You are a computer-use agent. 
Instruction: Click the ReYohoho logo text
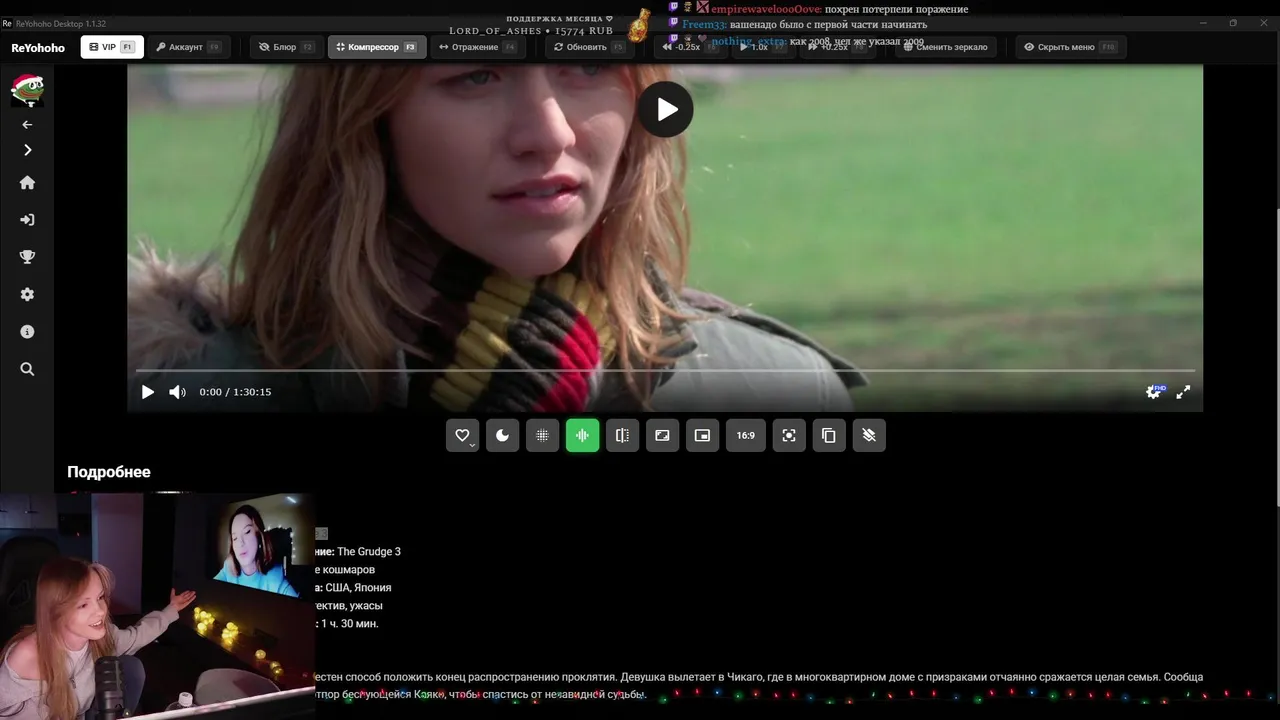pos(38,48)
